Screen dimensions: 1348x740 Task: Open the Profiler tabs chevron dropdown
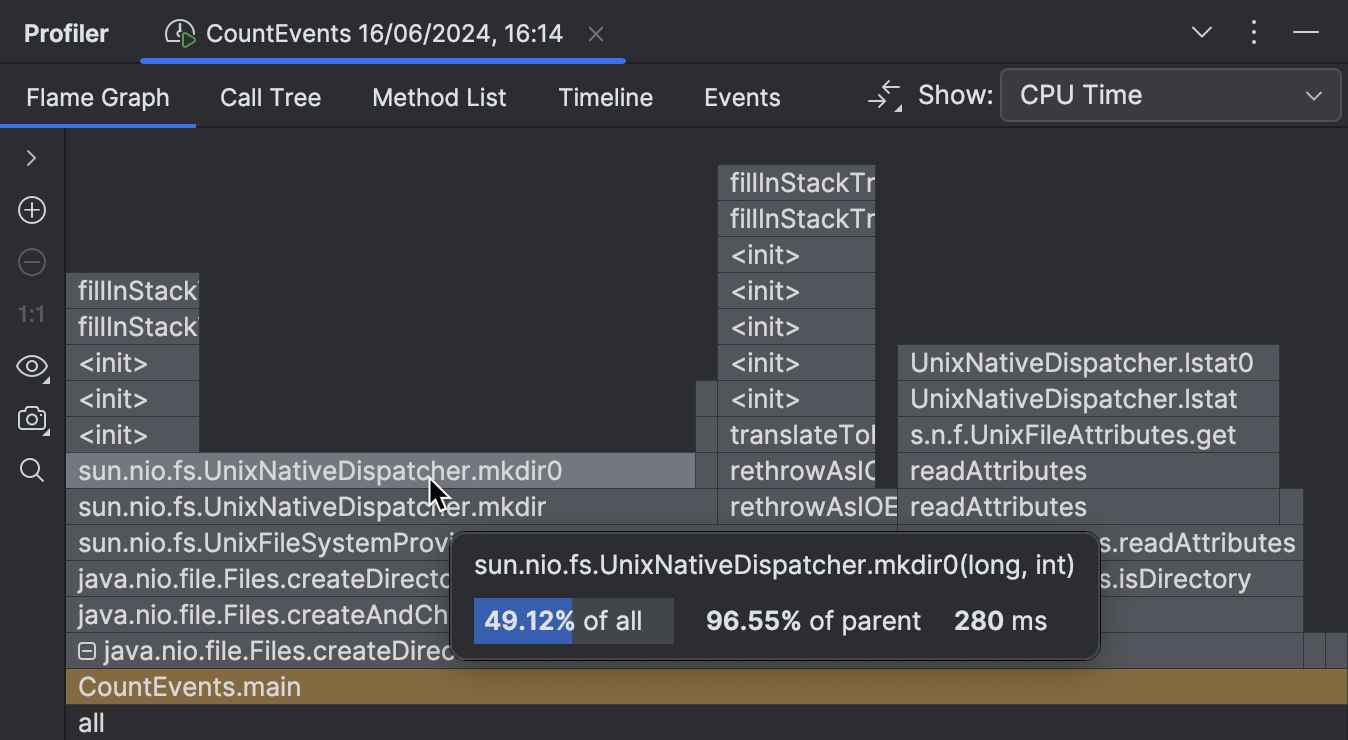(x=1203, y=33)
